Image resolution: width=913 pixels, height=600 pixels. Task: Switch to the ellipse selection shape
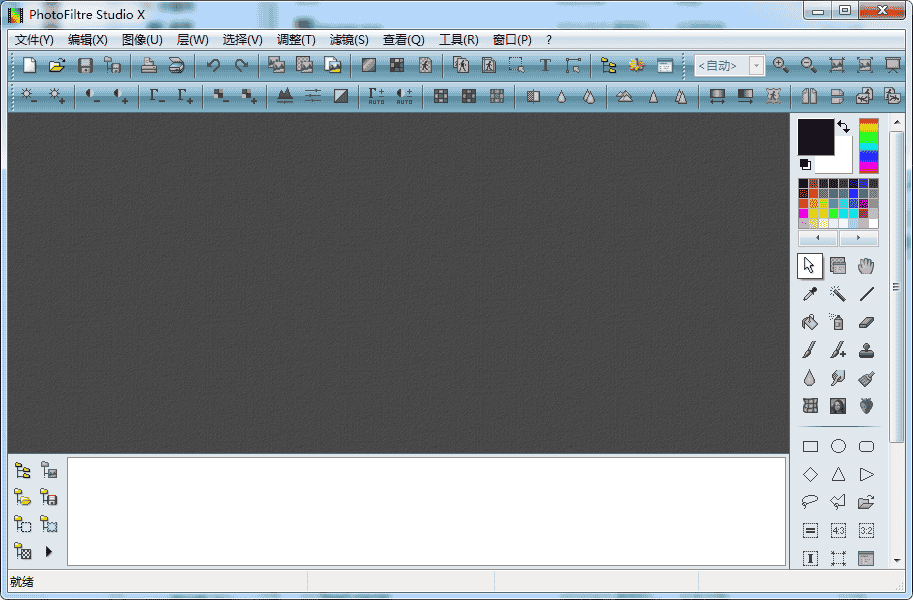(839, 446)
